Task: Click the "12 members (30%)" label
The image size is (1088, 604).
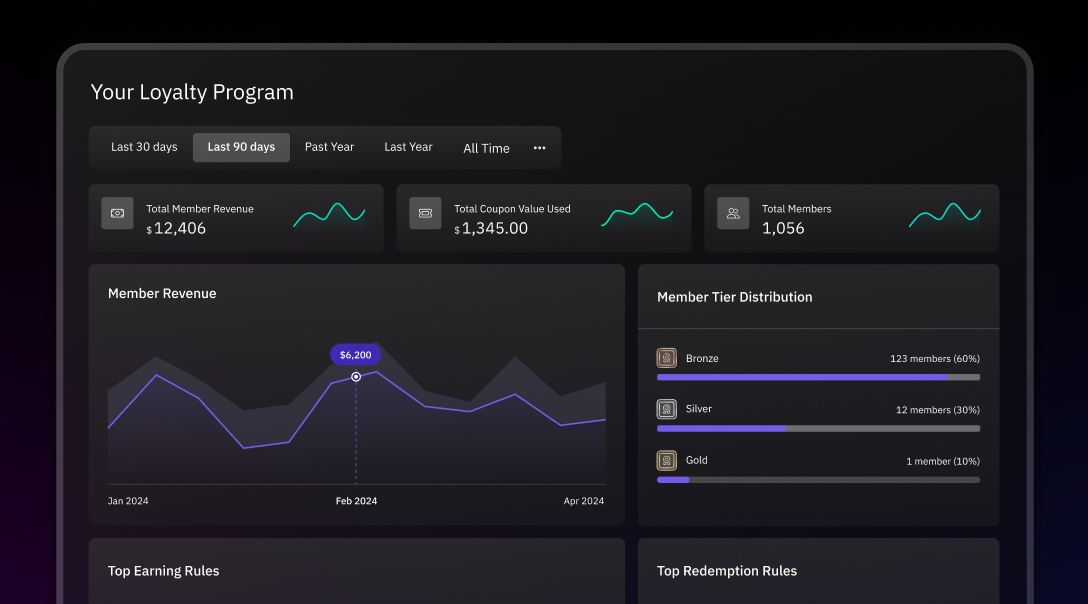Action: (937, 410)
